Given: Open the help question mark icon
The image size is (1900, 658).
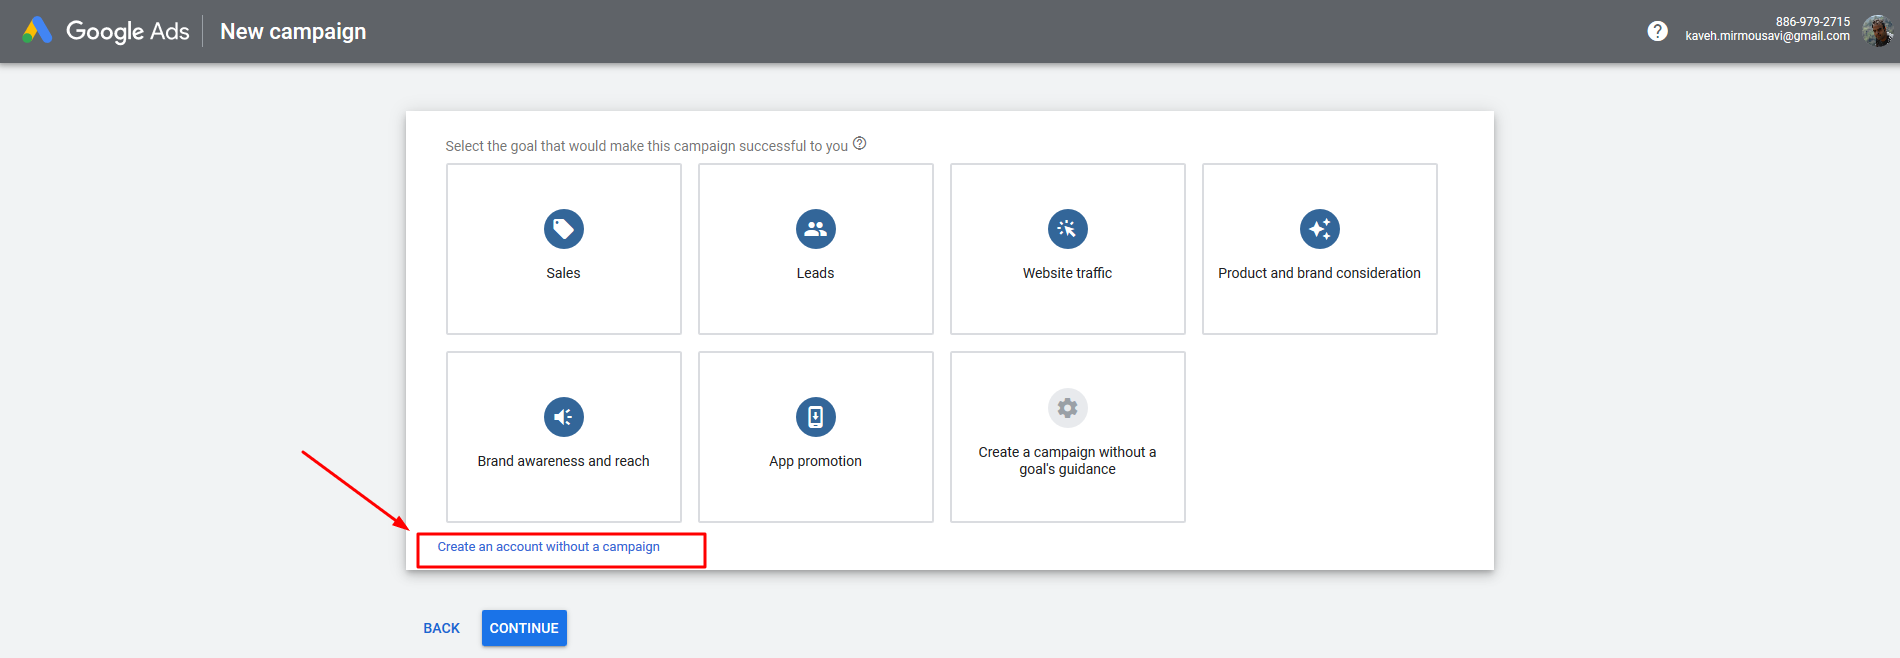Looking at the screenshot, I should click(1657, 31).
